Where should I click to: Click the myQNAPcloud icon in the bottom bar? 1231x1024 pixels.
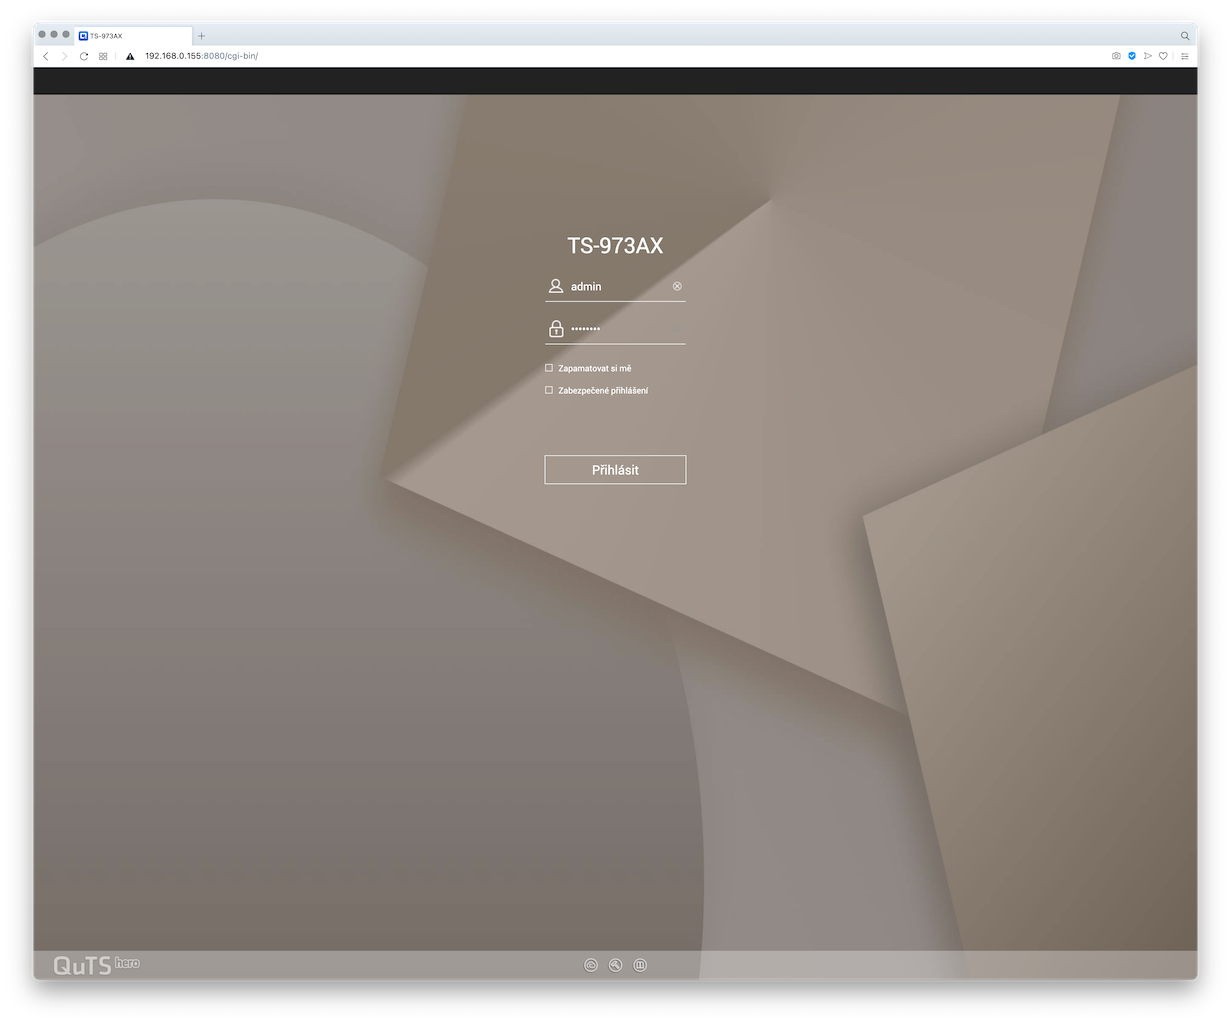point(590,965)
